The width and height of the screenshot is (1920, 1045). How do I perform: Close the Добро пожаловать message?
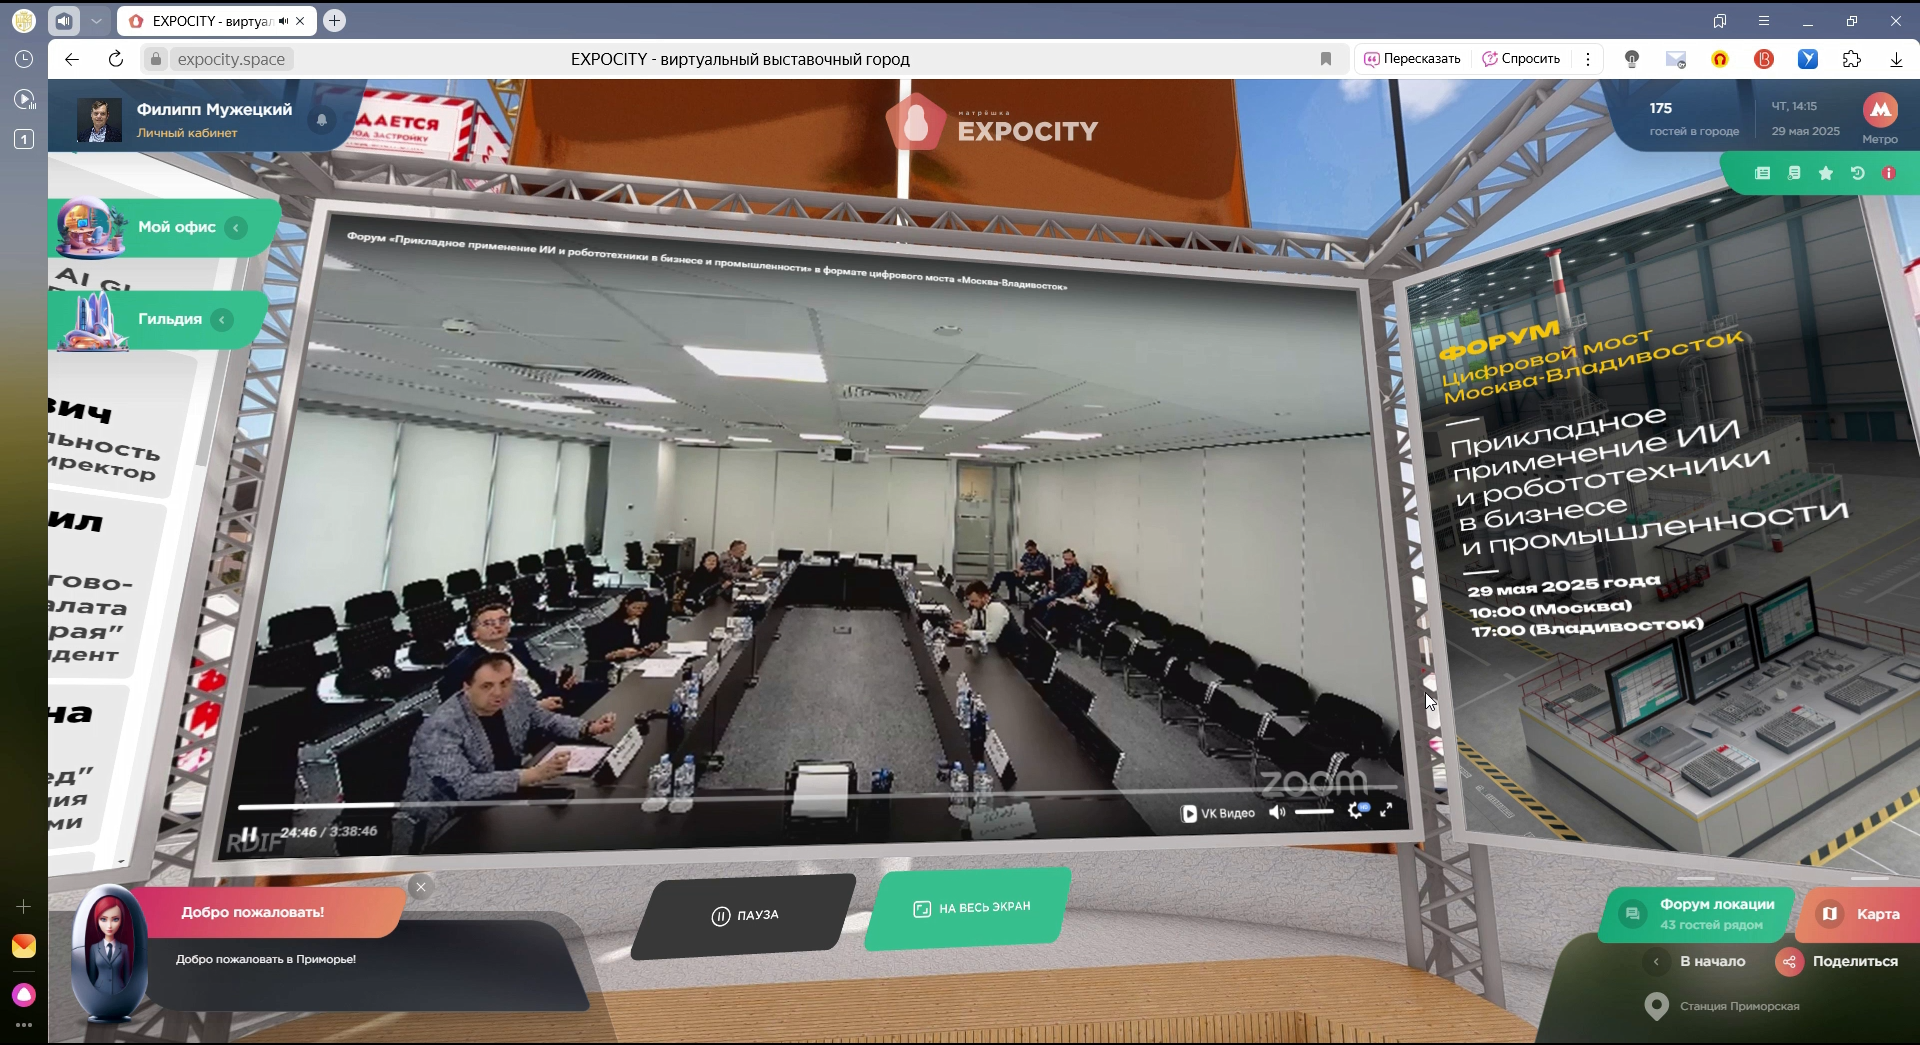tap(421, 887)
